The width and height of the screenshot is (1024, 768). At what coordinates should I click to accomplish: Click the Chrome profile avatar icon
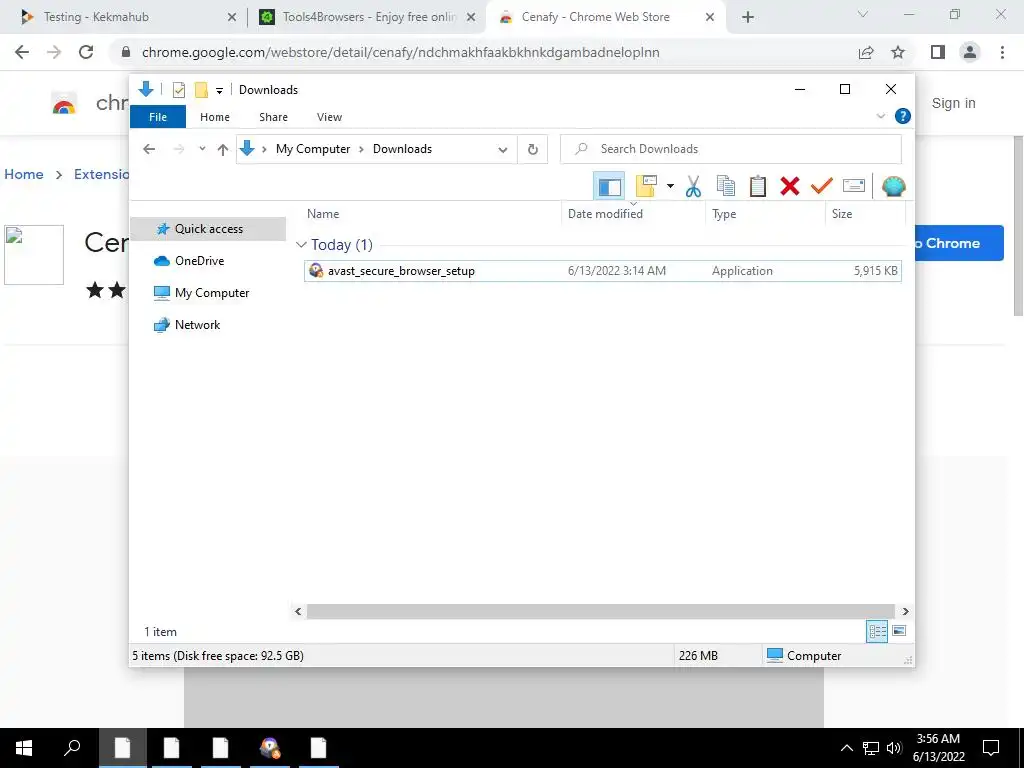click(x=970, y=52)
